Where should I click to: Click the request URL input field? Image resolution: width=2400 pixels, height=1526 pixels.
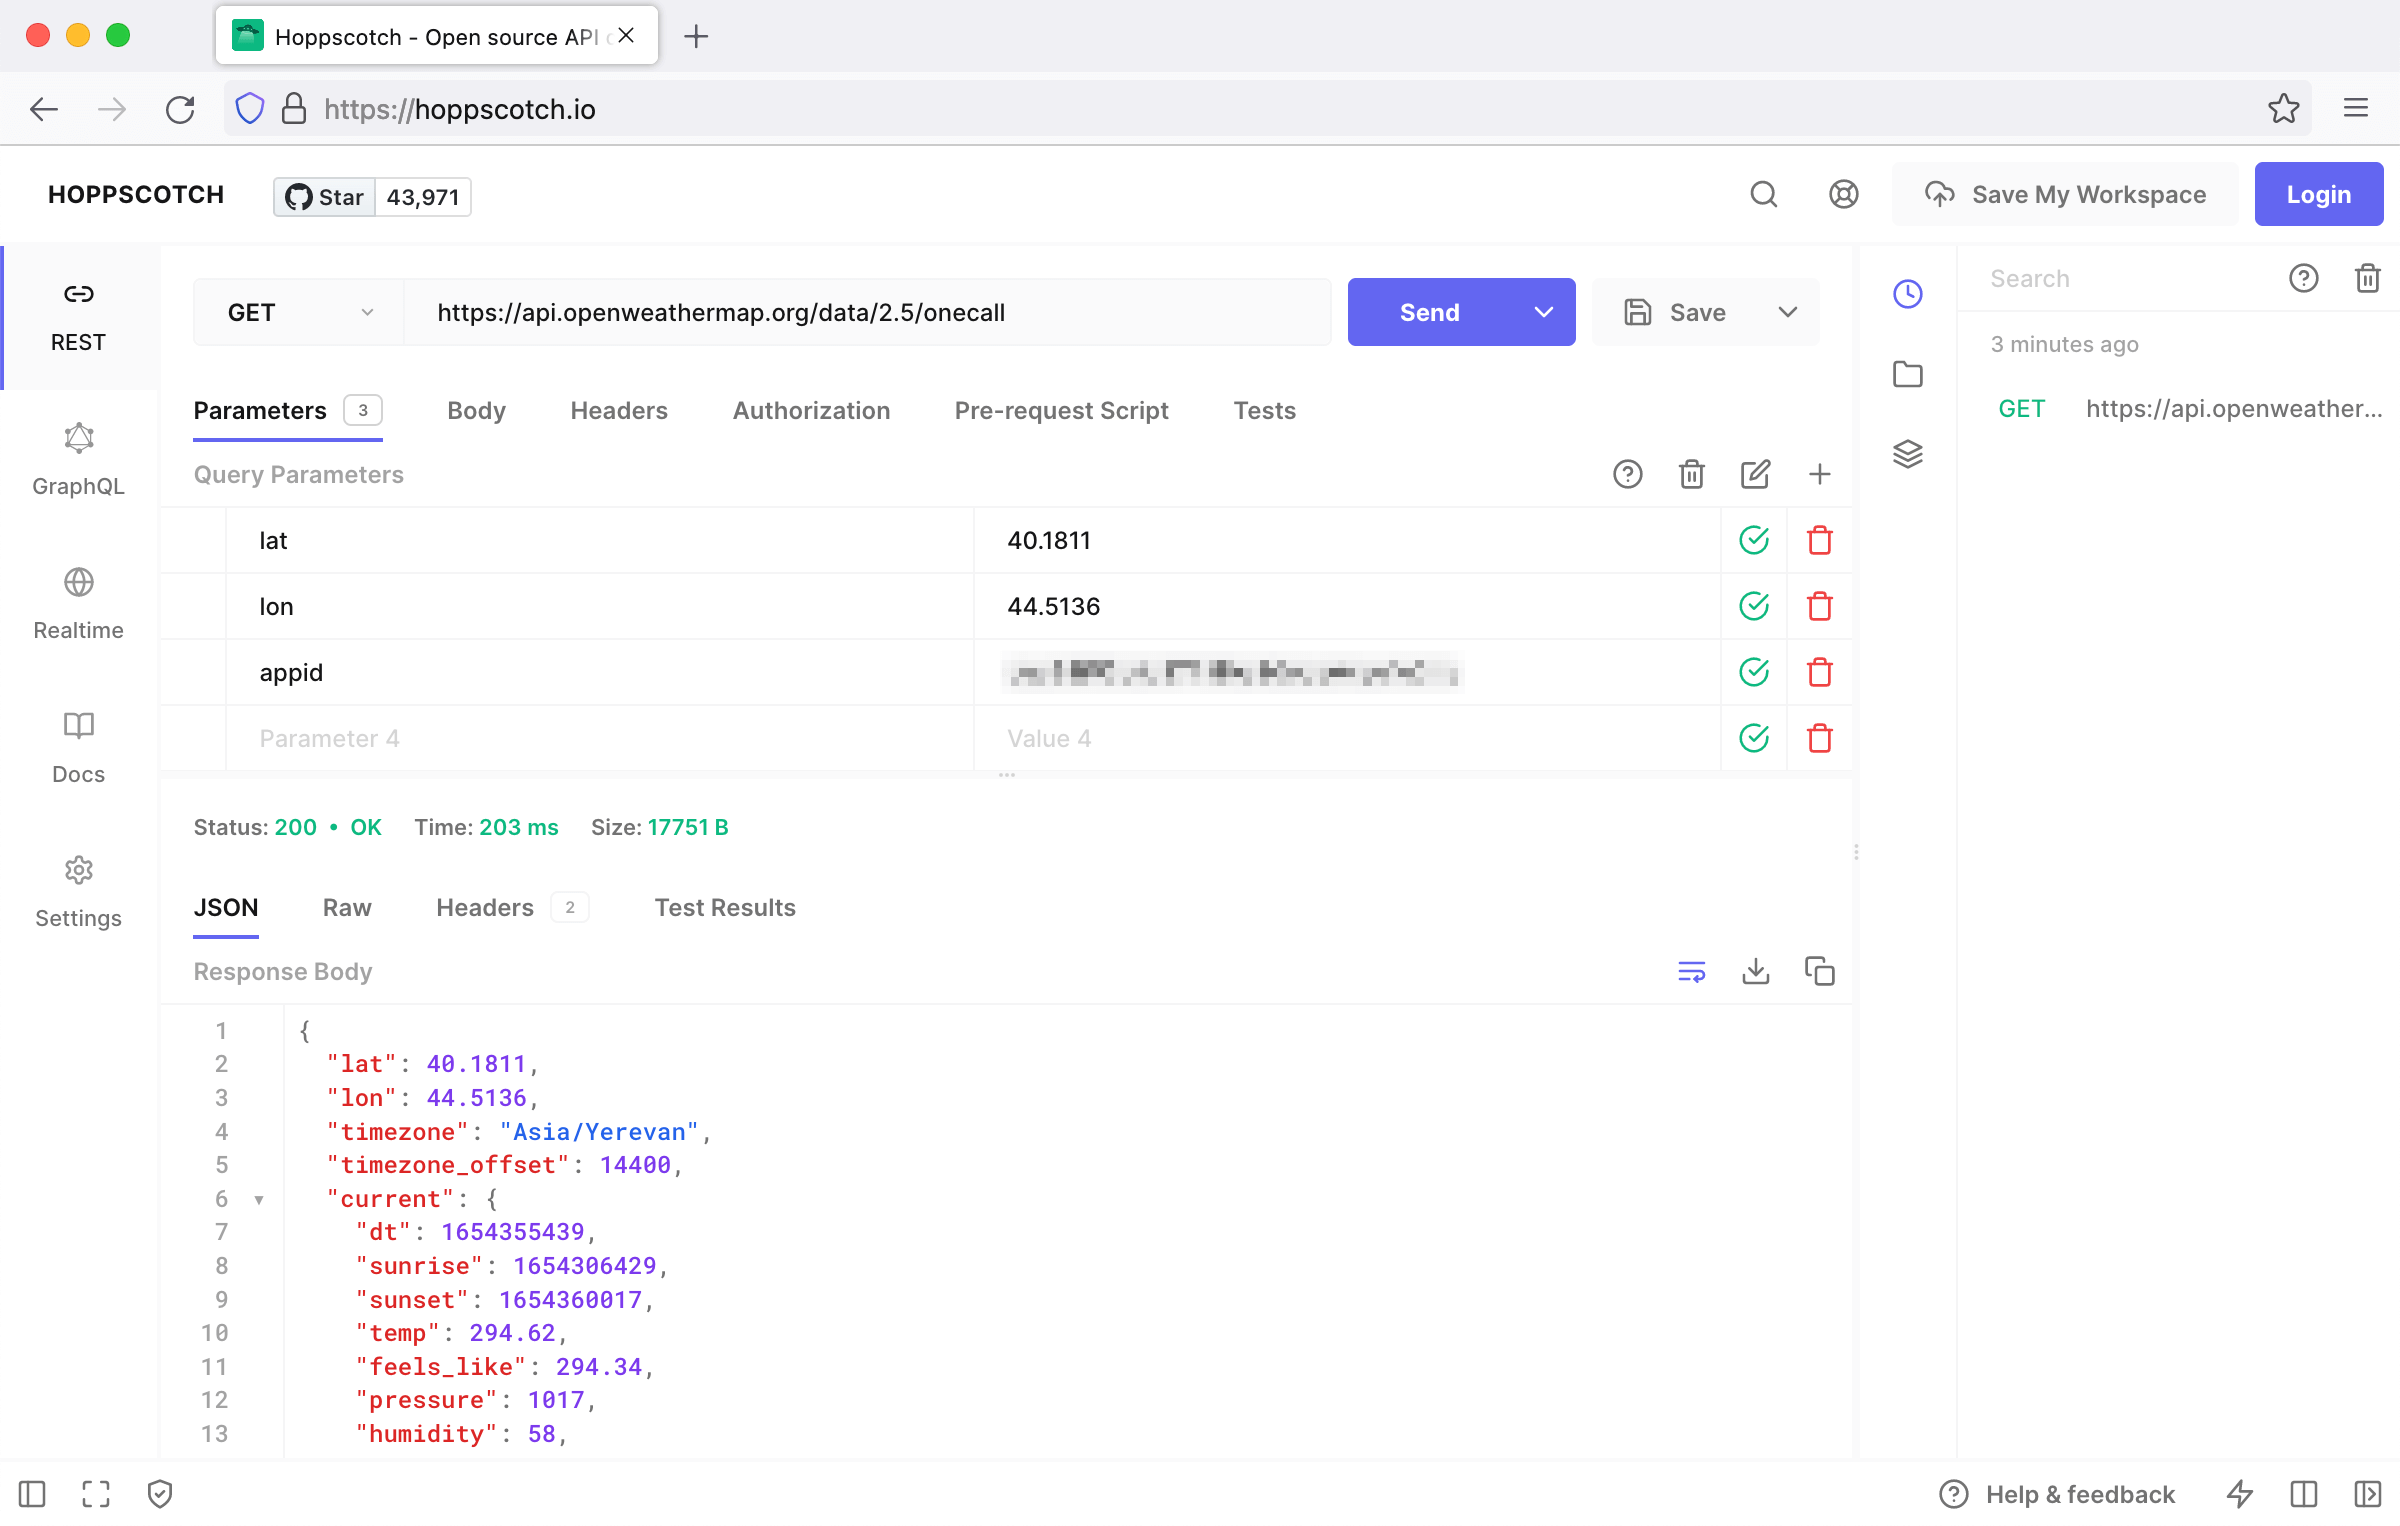click(868, 312)
